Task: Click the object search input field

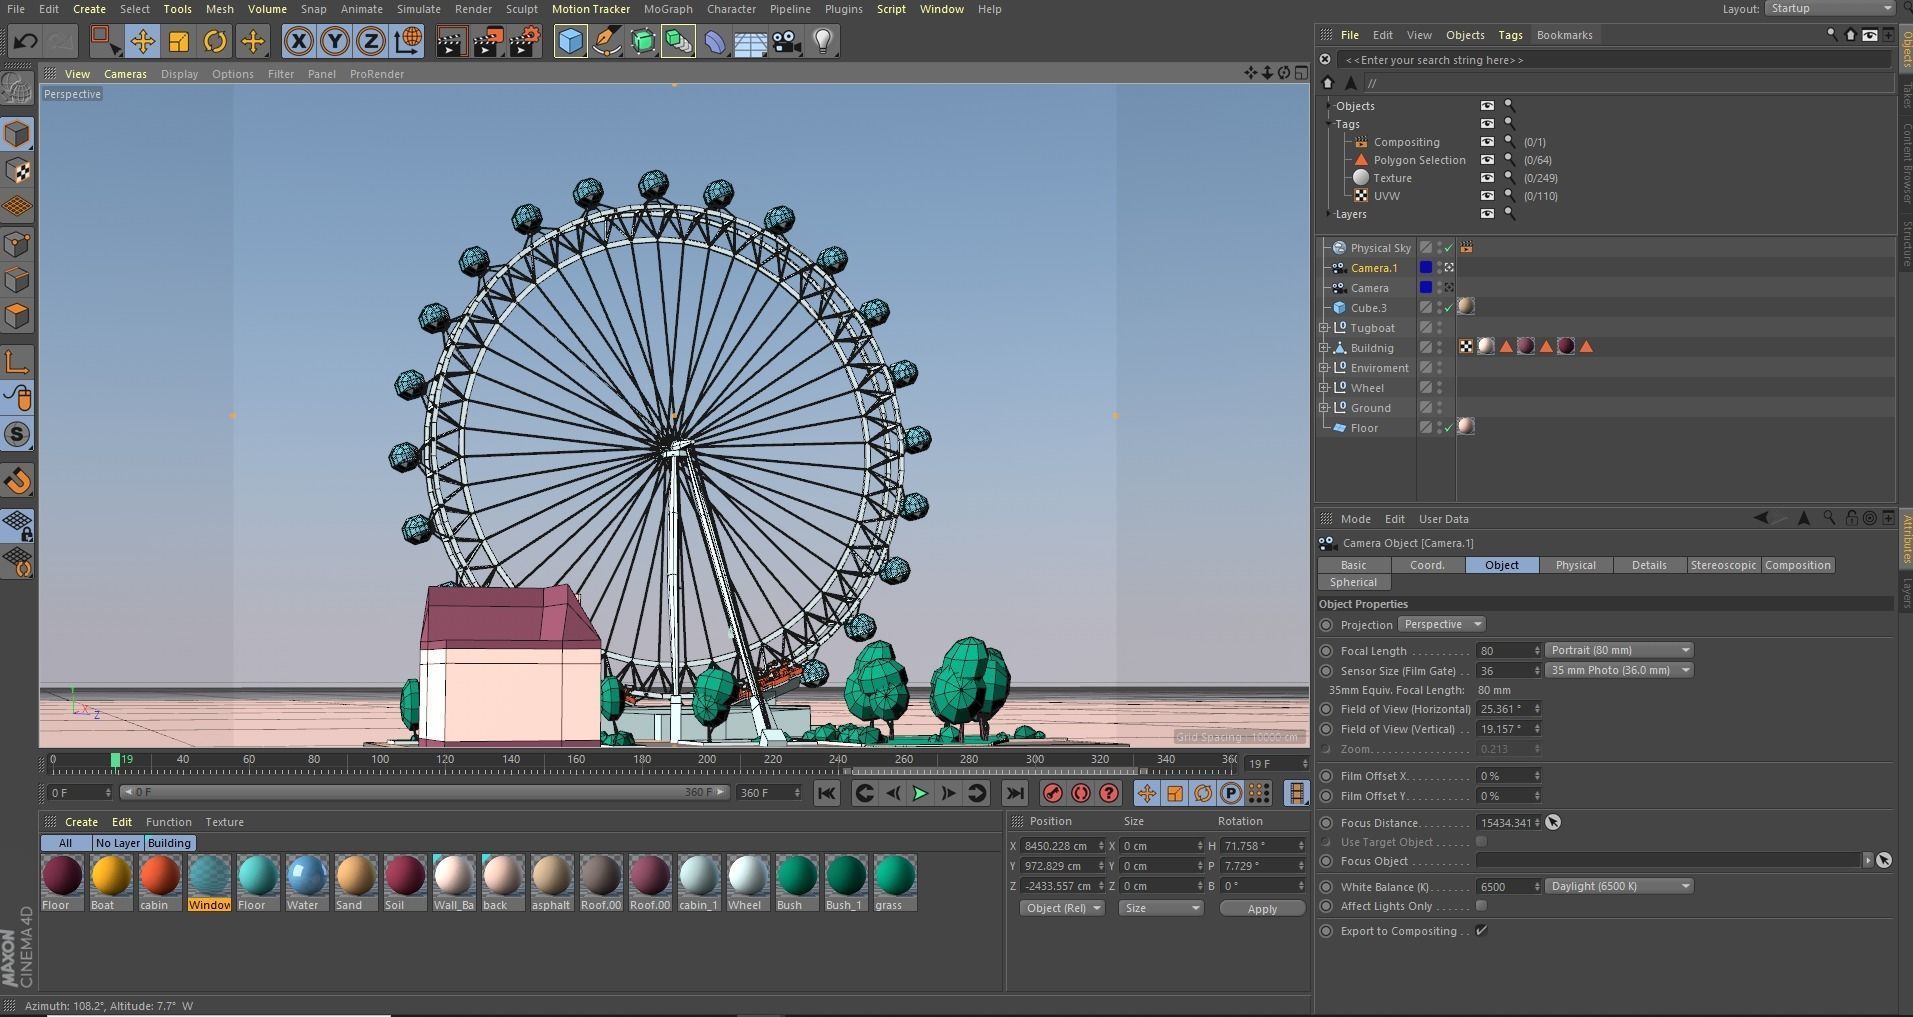Action: [x=1614, y=60]
